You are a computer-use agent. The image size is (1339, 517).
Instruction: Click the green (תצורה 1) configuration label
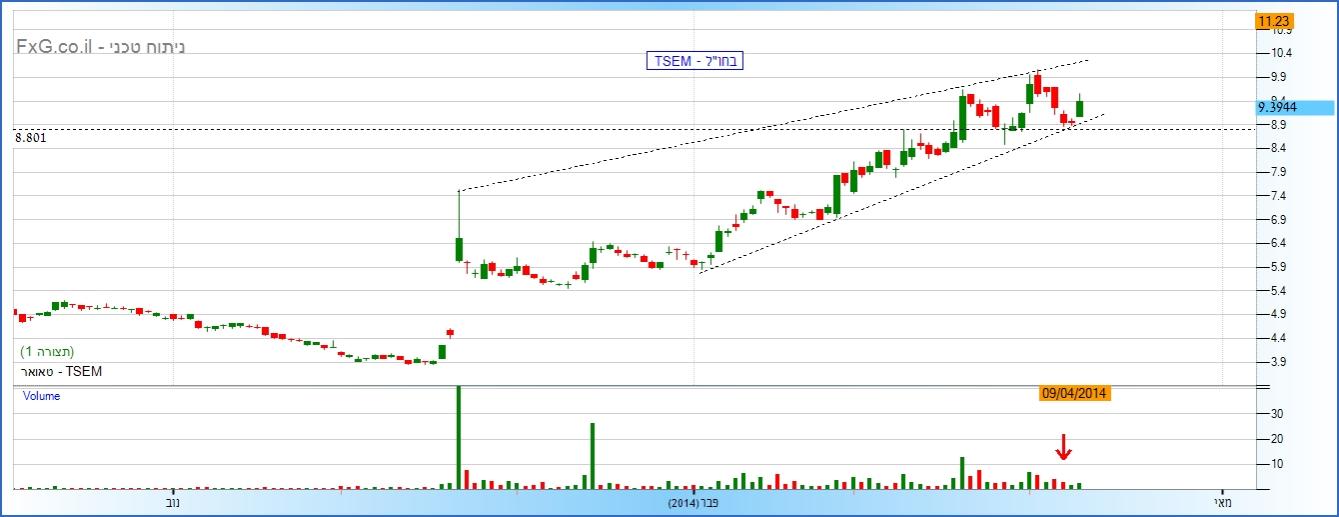click(48, 352)
